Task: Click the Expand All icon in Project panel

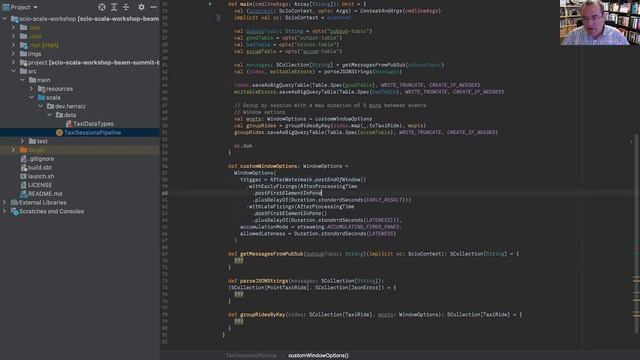Action: 114,7
